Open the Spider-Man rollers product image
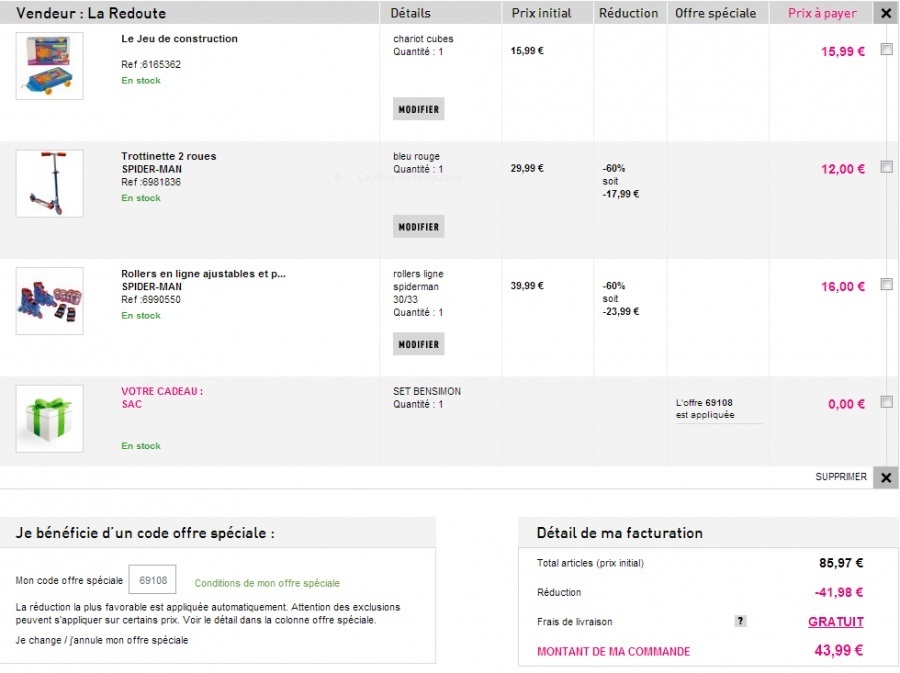Image resolution: width=900 pixels, height=673 pixels. (x=50, y=300)
